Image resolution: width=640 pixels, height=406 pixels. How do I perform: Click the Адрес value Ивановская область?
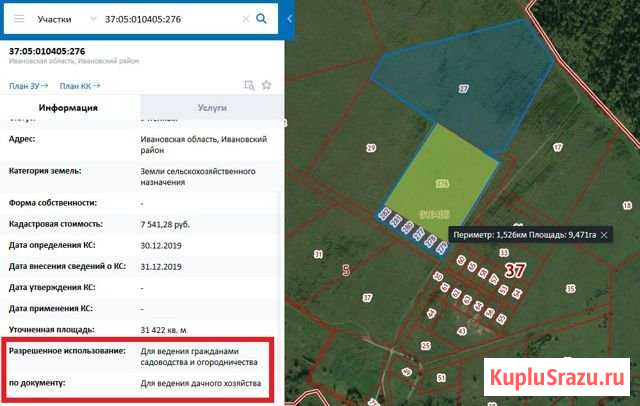(204, 145)
